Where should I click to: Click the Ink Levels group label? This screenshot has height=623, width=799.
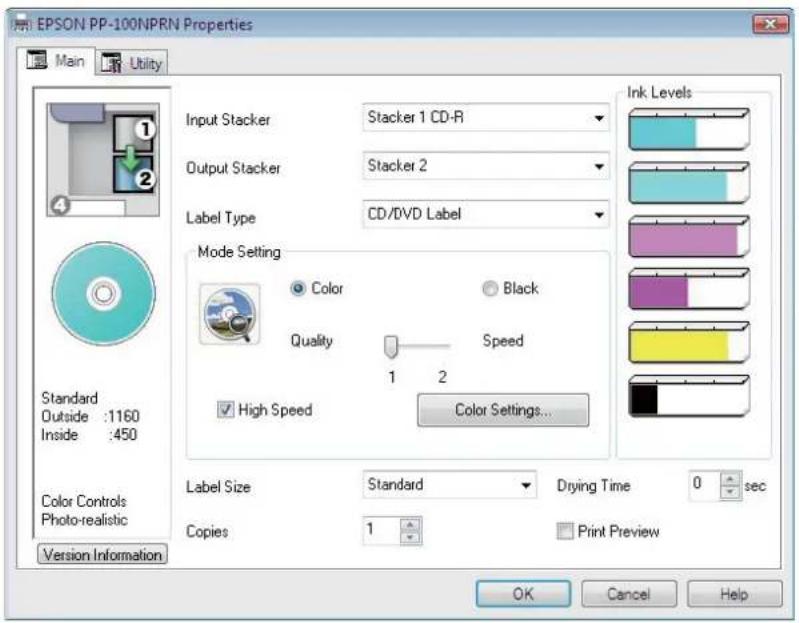click(659, 93)
